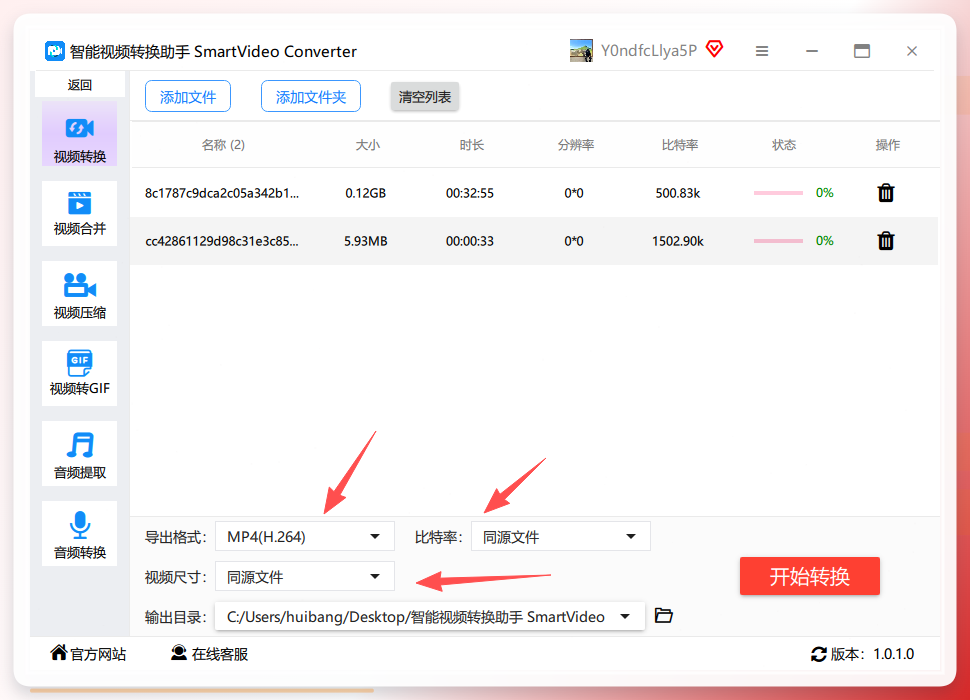Minimize the SmartVideo Converter window

point(812,51)
